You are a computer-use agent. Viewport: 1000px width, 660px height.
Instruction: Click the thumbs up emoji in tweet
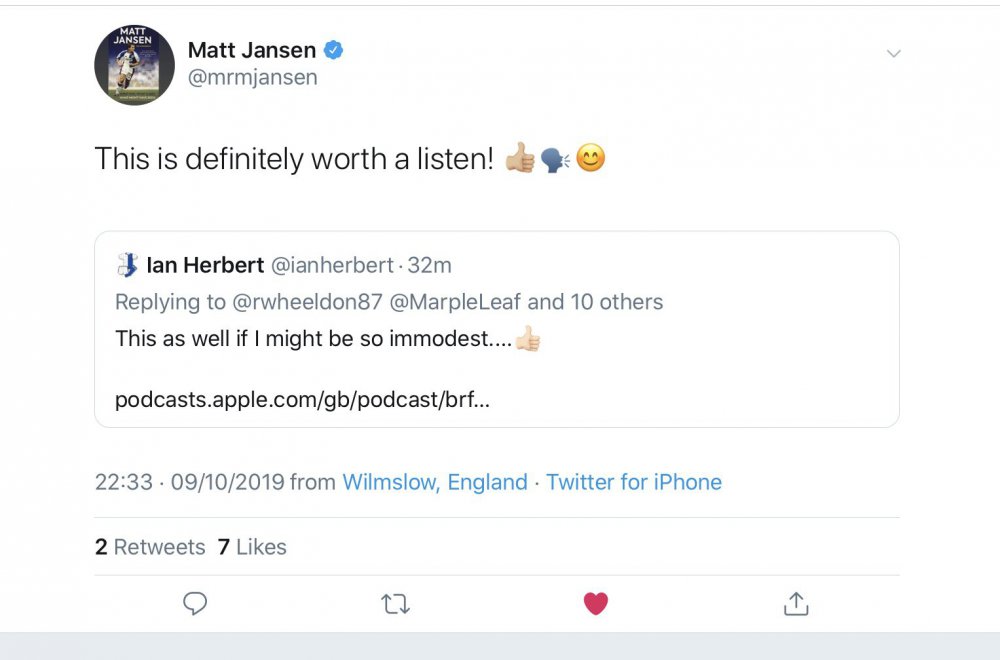pyautogui.click(x=520, y=158)
